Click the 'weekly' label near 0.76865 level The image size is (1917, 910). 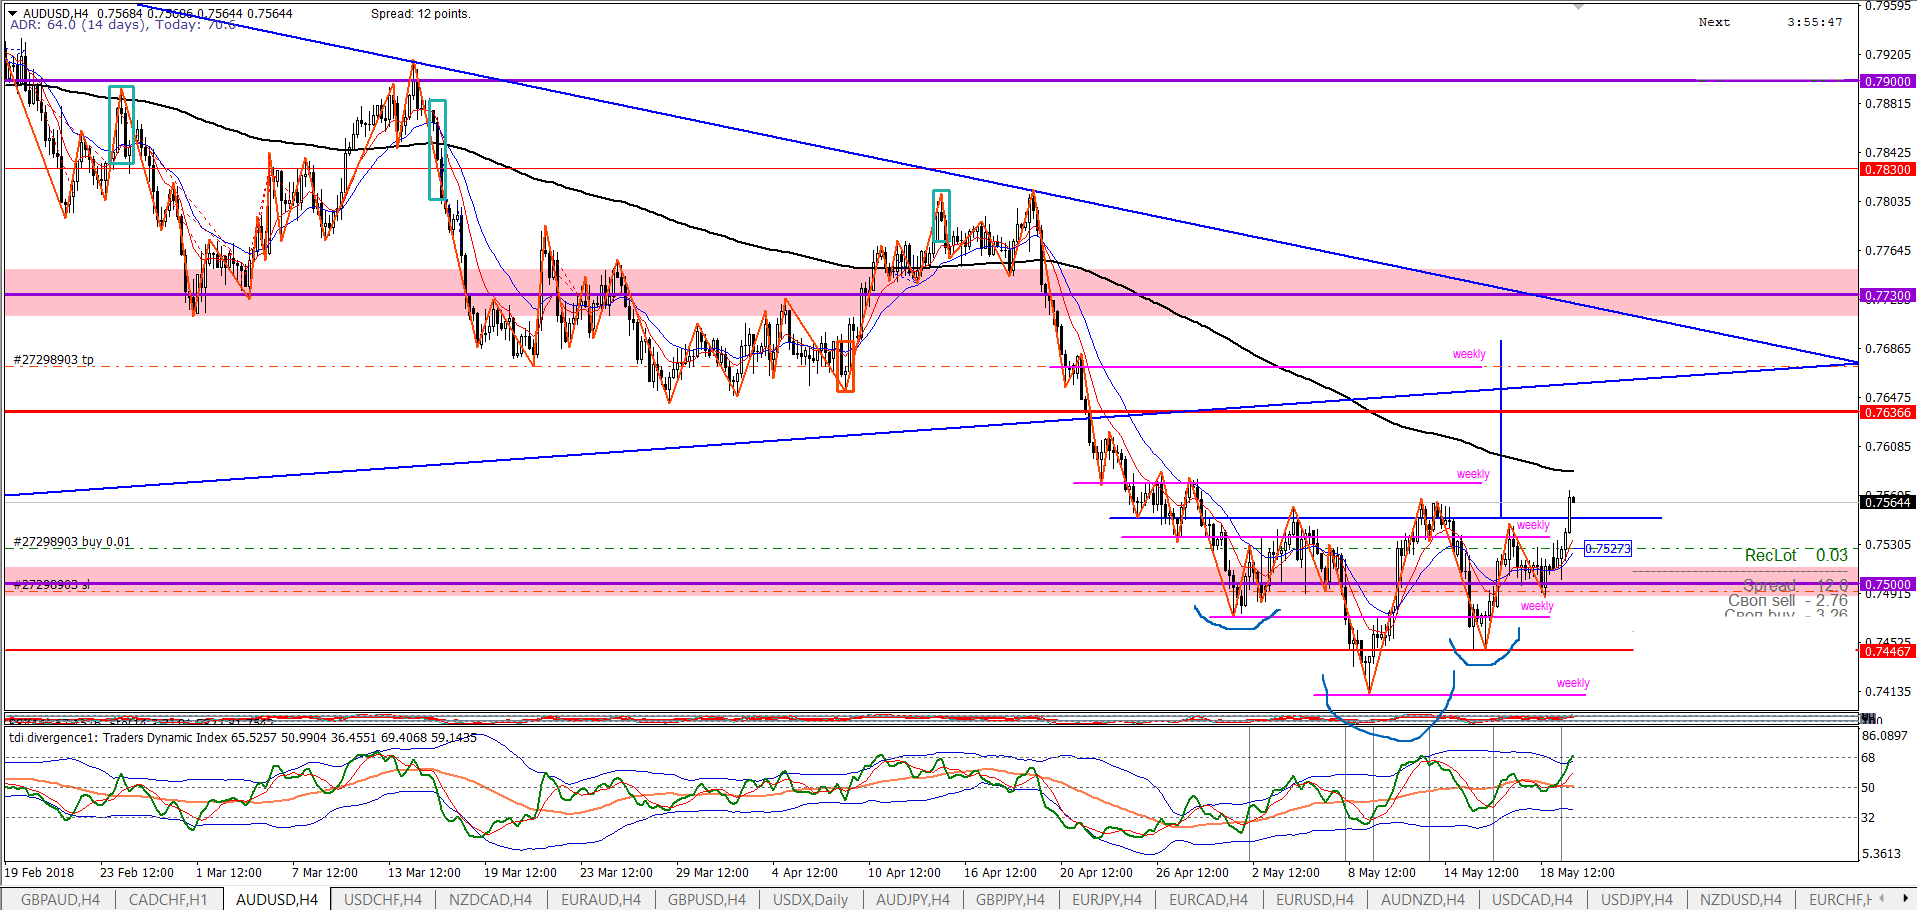(x=1469, y=354)
